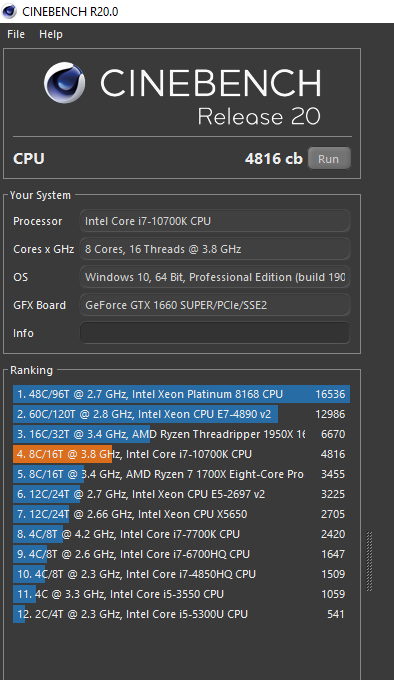Select the Threadripper 1950X ranking row

(181, 434)
